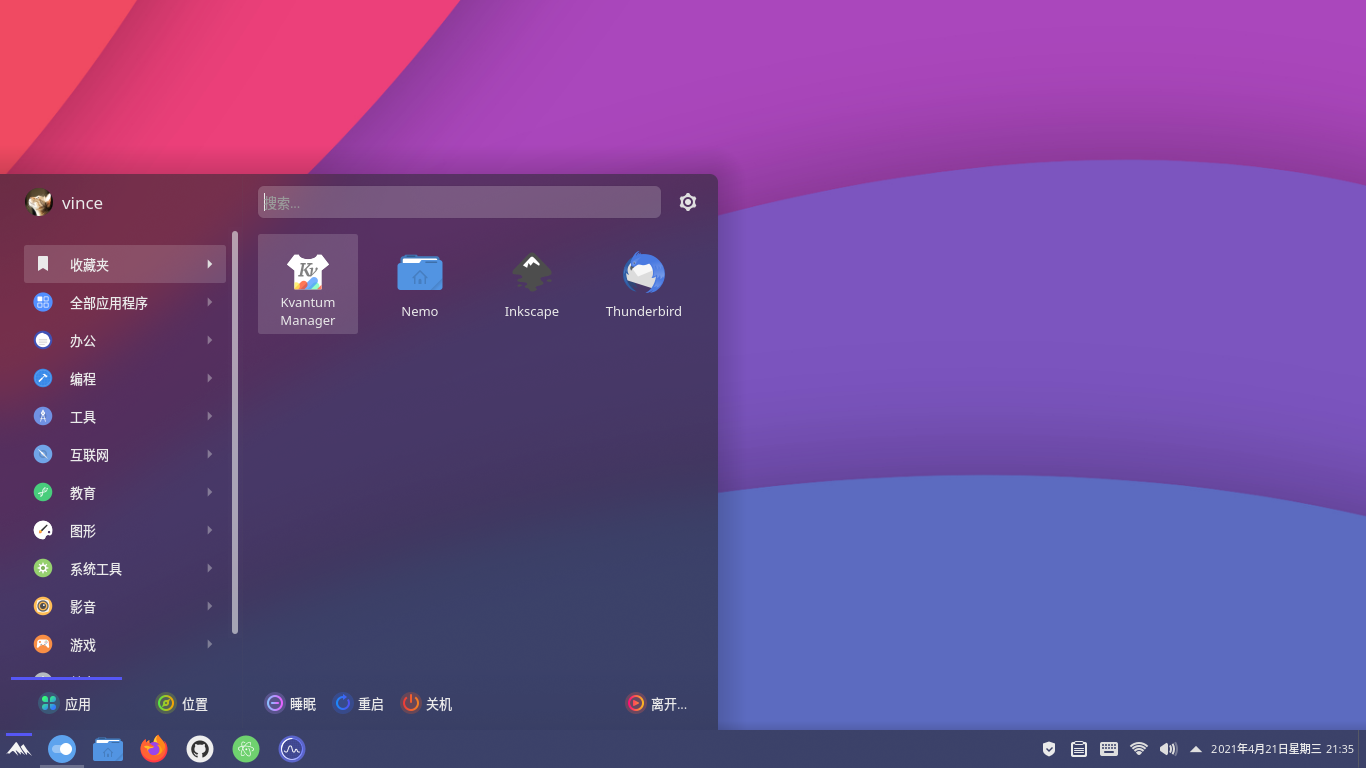The height and width of the screenshot is (768, 1366).
Task: Click vince user avatar
Action: pyautogui.click(x=39, y=202)
